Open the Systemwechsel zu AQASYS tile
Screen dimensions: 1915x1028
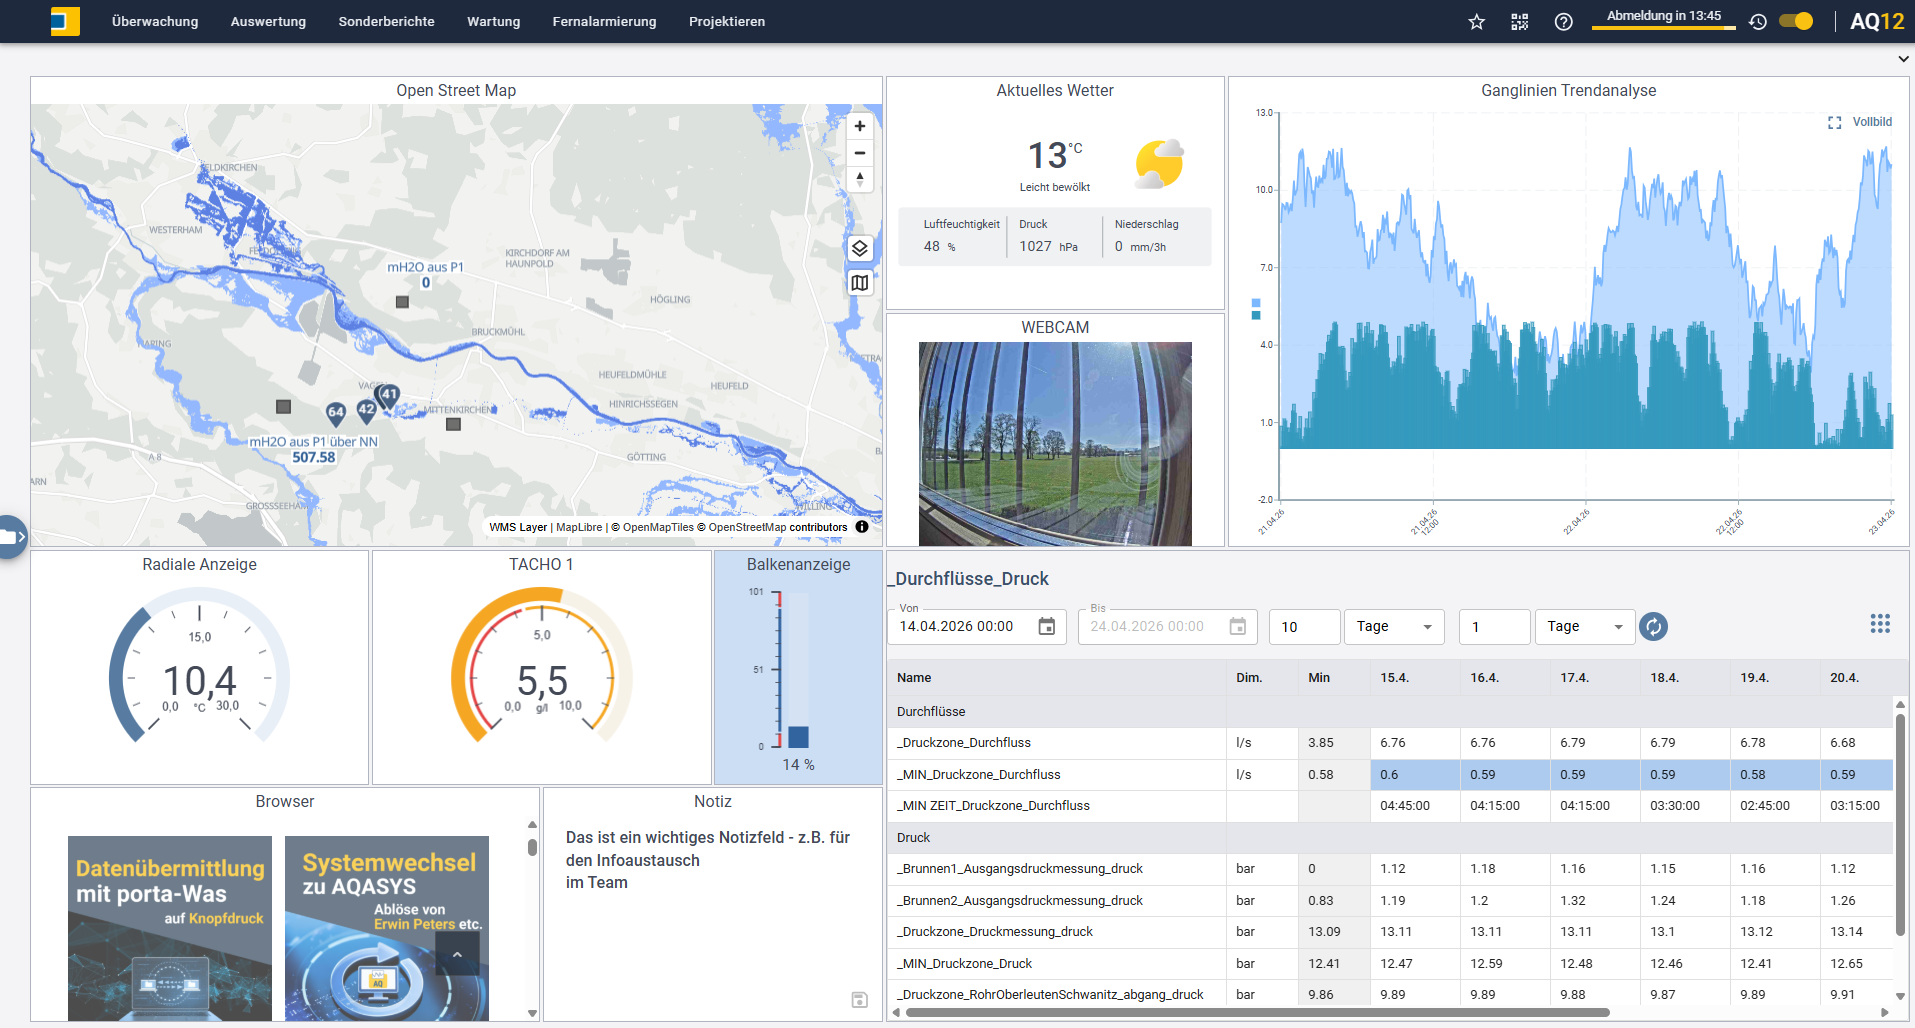coord(387,928)
